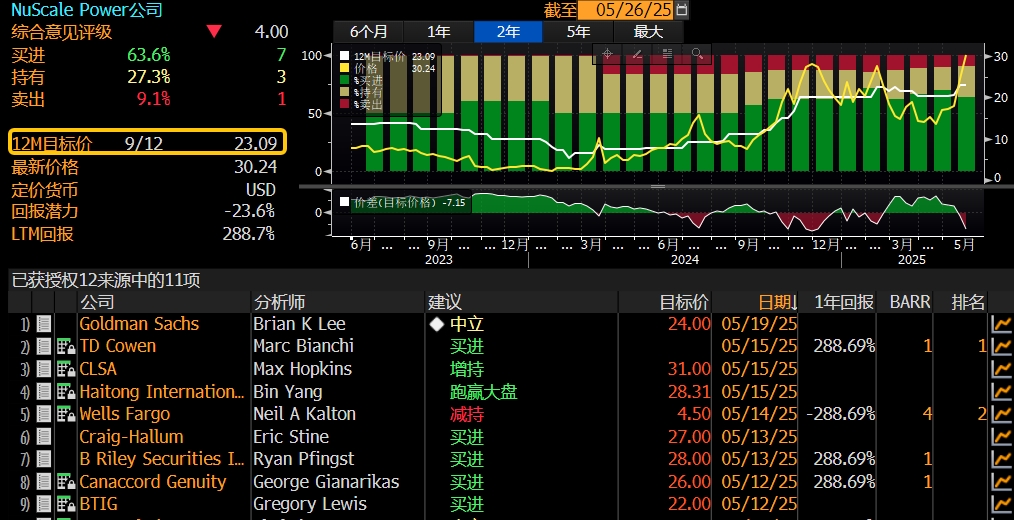Switch chart range to 5年
The height and width of the screenshot is (520, 1014).
[x=578, y=32]
